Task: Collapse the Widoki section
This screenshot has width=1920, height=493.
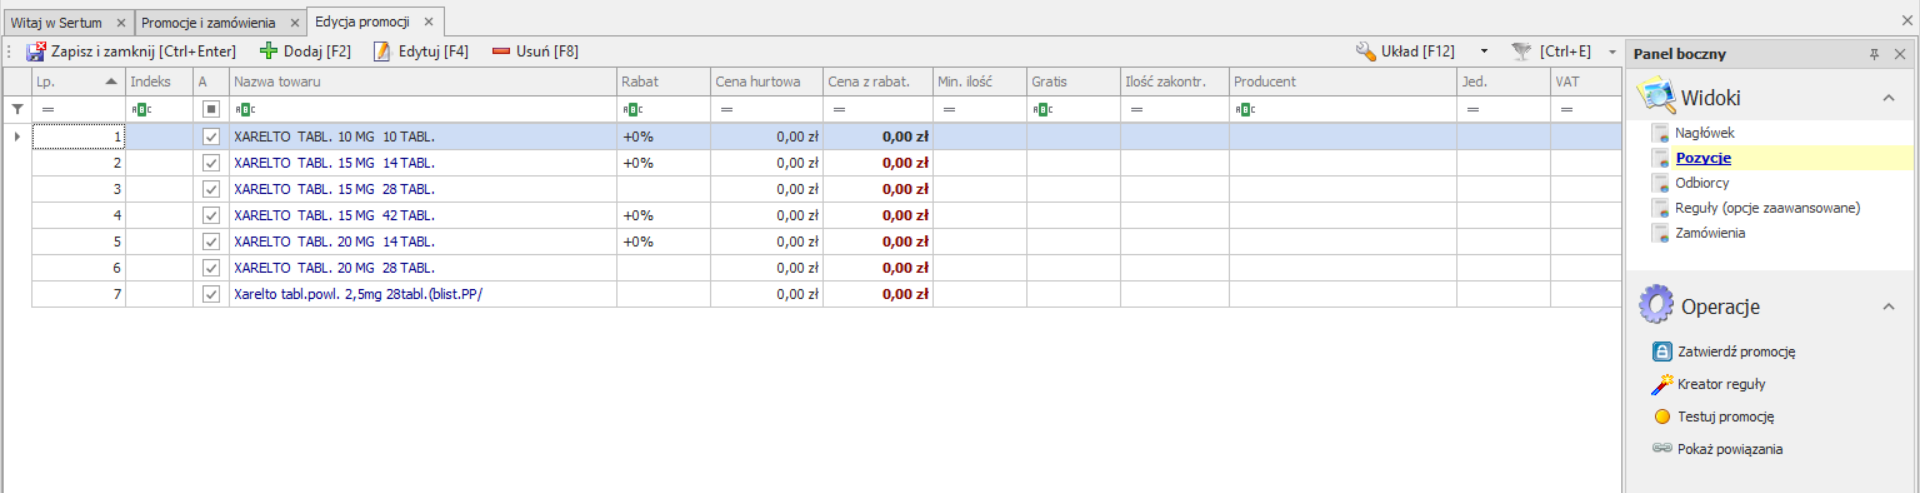Action: (1888, 98)
